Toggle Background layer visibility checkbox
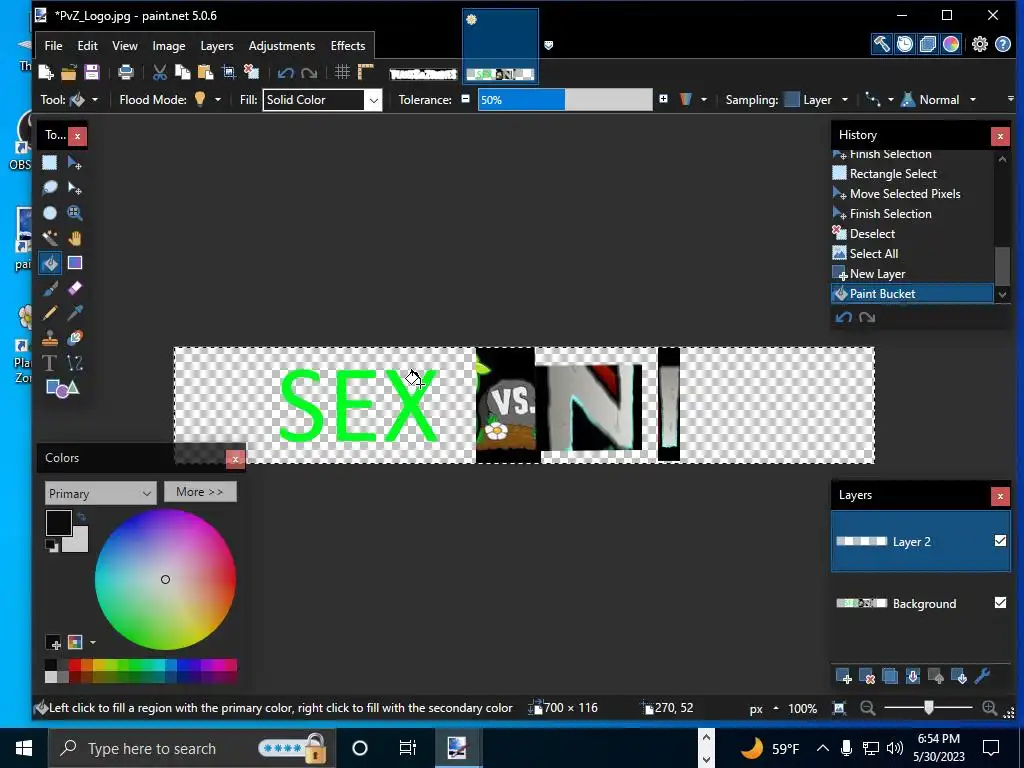Image resolution: width=1024 pixels, height=768 pixels. 1000,603
